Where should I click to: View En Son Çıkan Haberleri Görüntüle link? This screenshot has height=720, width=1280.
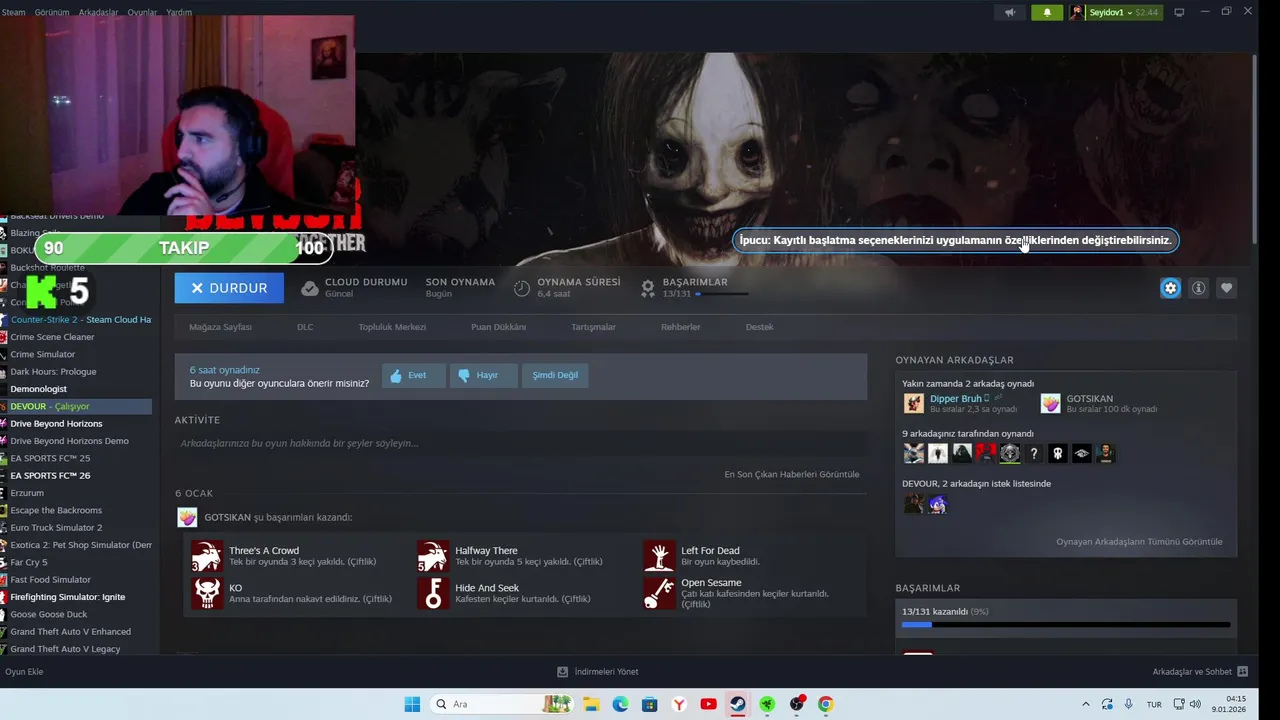click(792, 474)
